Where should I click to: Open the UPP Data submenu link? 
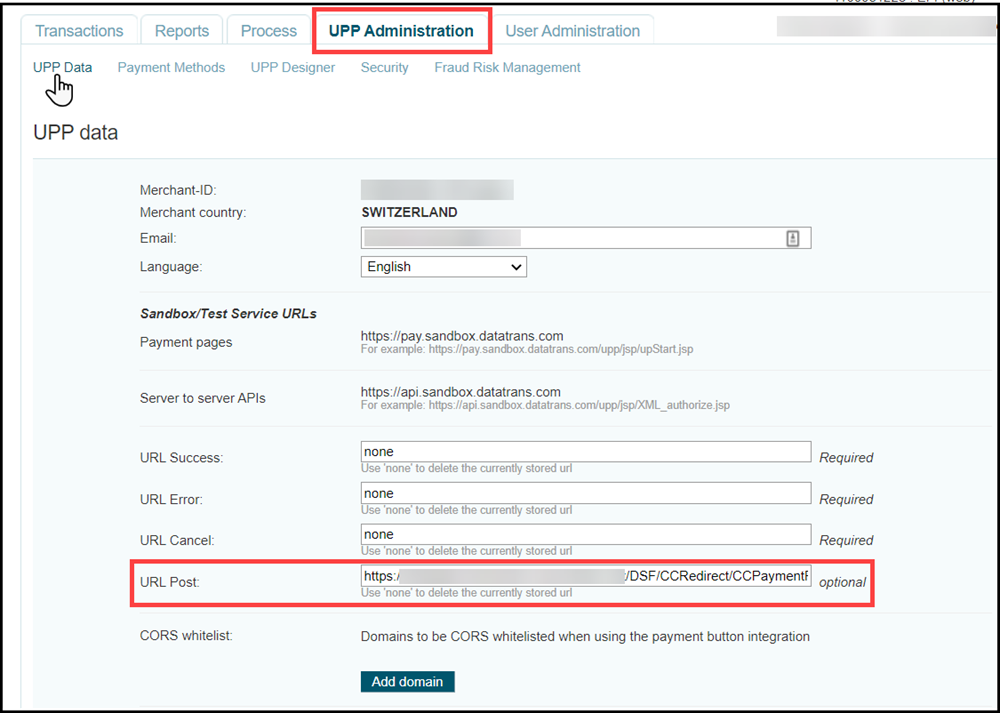[x=62, y=68]
